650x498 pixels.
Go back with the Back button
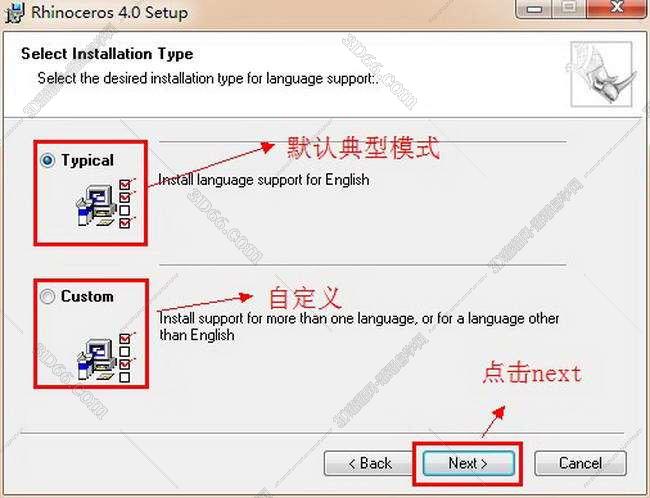click(369, 463)
